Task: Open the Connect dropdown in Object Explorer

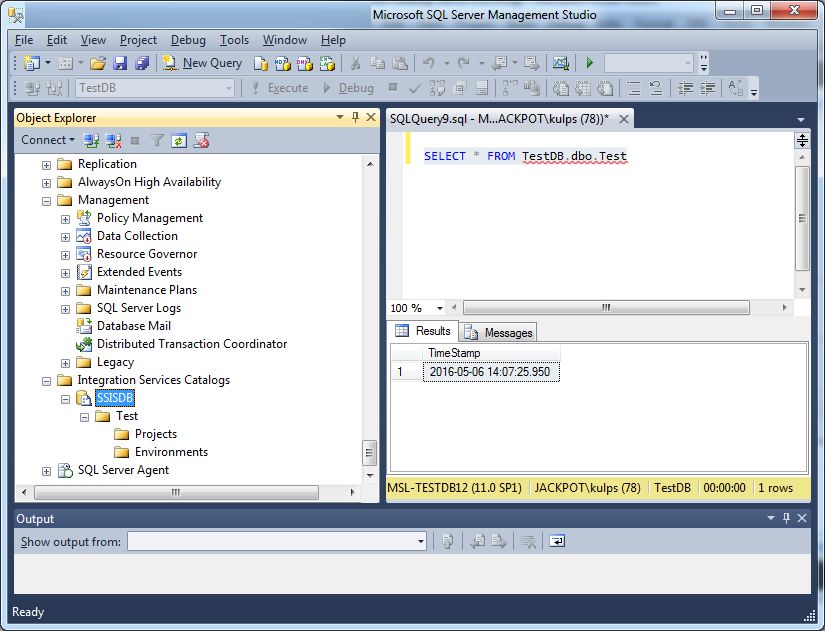Action: click(x=48, y=140)
